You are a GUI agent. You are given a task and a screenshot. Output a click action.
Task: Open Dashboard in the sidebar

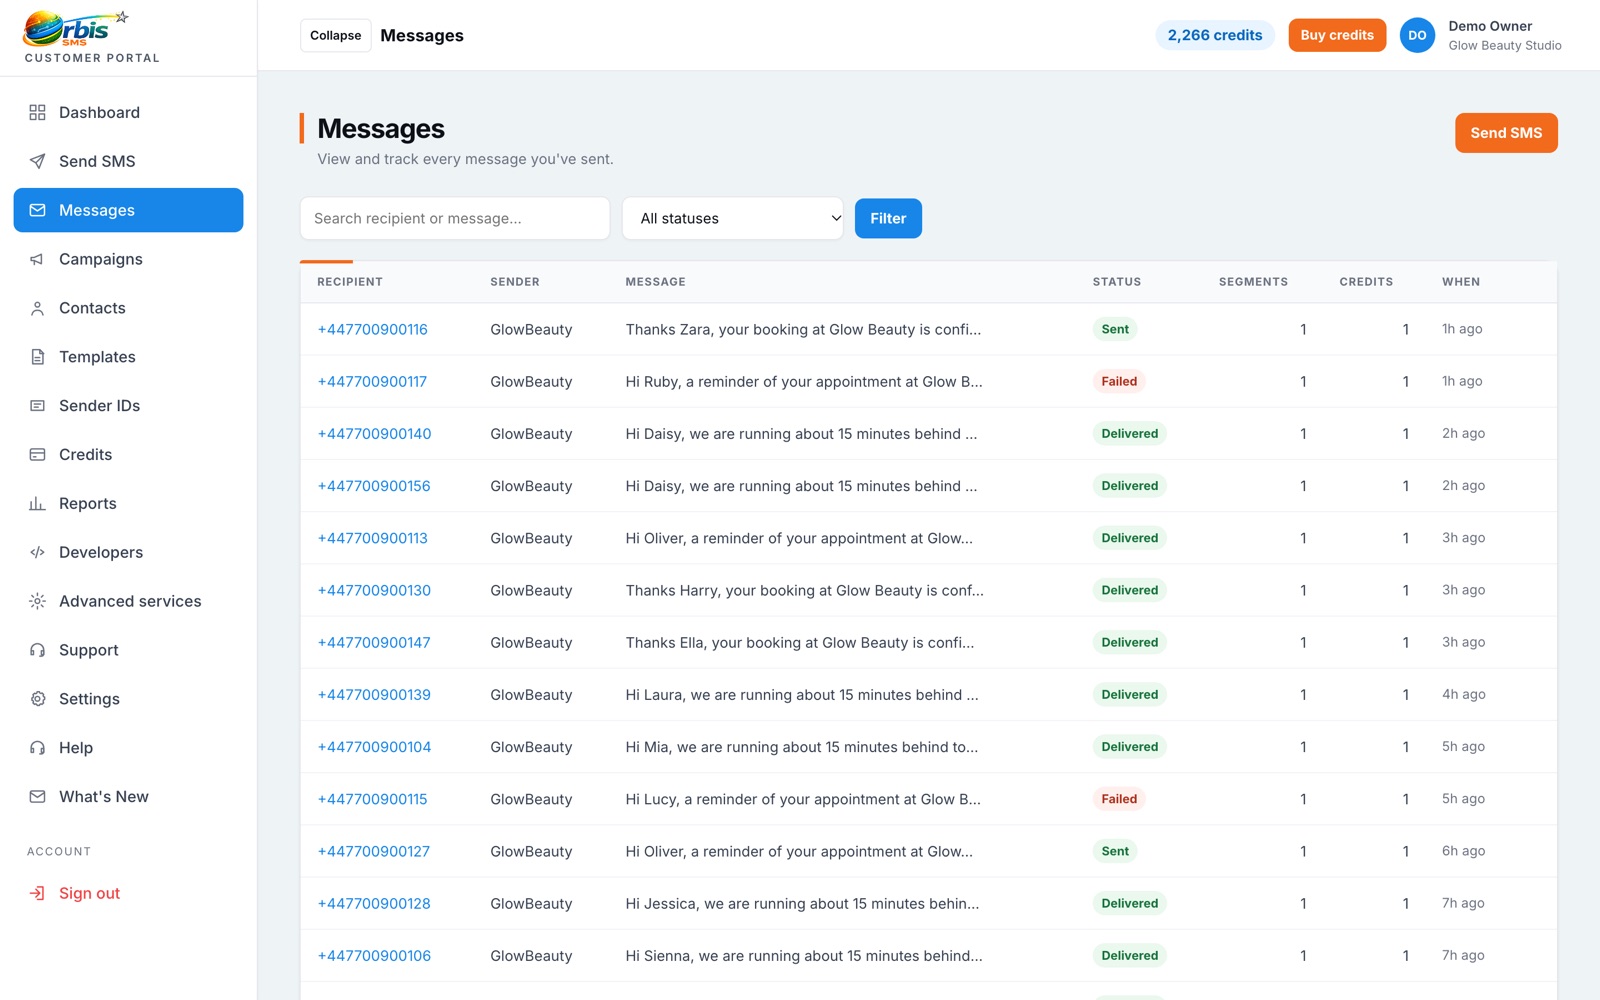click(128, 112)
